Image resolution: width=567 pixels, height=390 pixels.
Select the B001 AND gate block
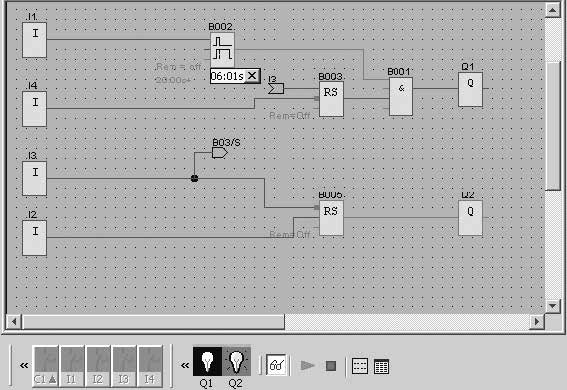[x=401, y=97]
